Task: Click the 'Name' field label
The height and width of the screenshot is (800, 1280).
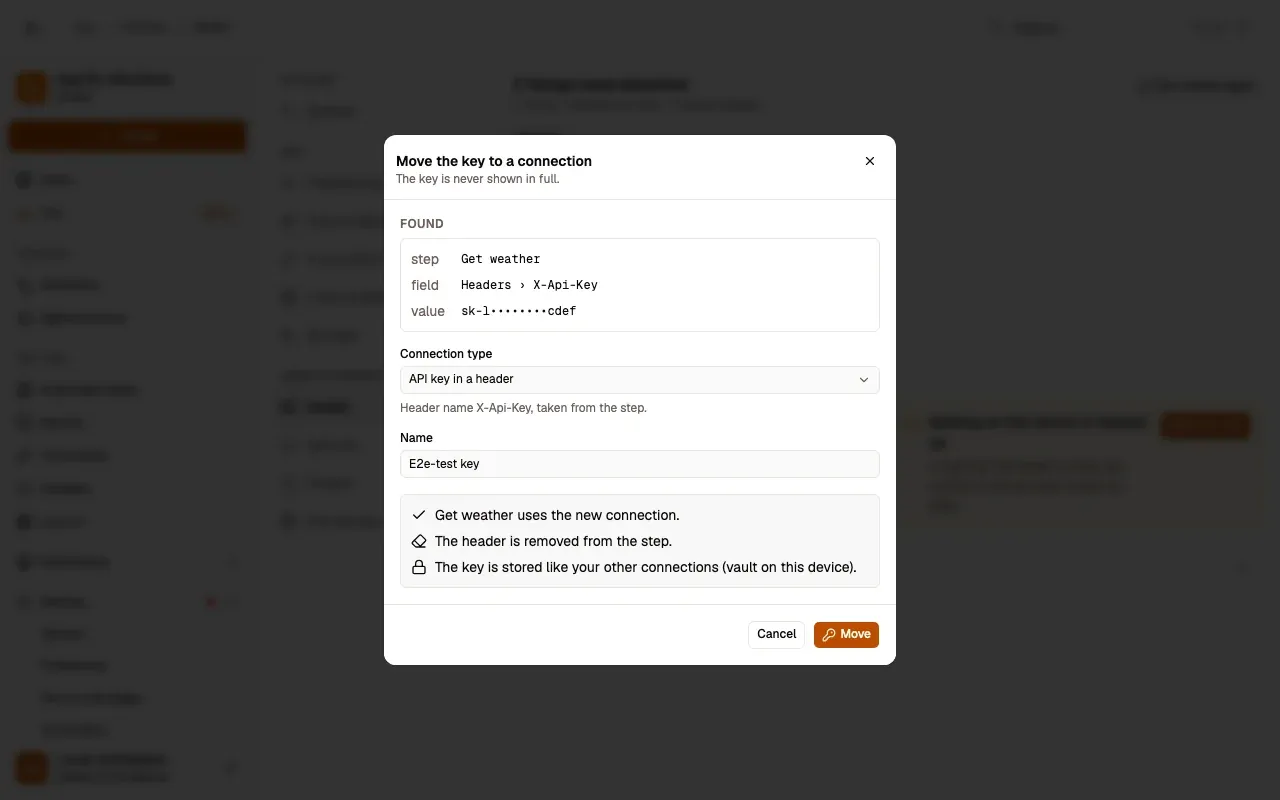Action: click(416, 438)
